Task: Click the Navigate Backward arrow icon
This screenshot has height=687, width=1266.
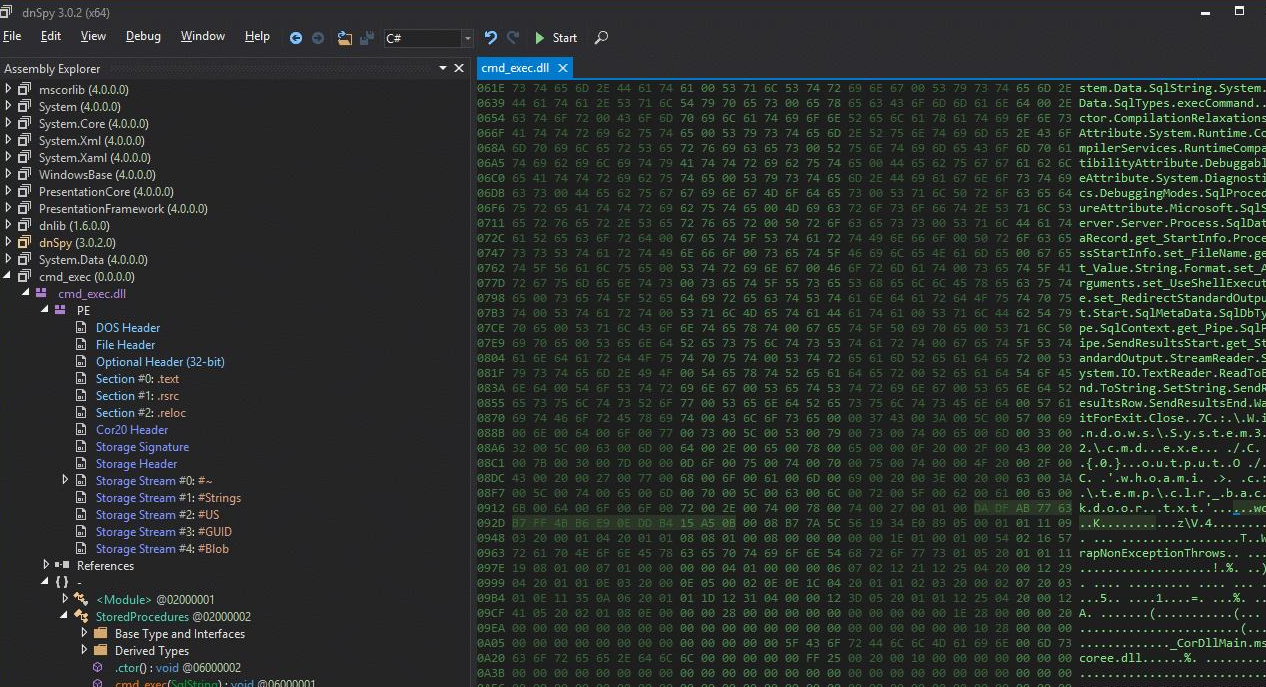Action: pos(296,38)
